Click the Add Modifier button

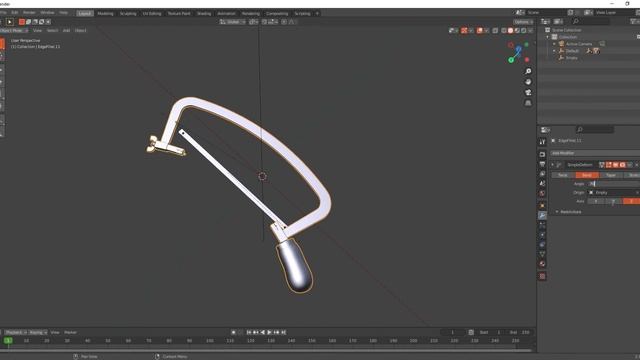(595, 153)
